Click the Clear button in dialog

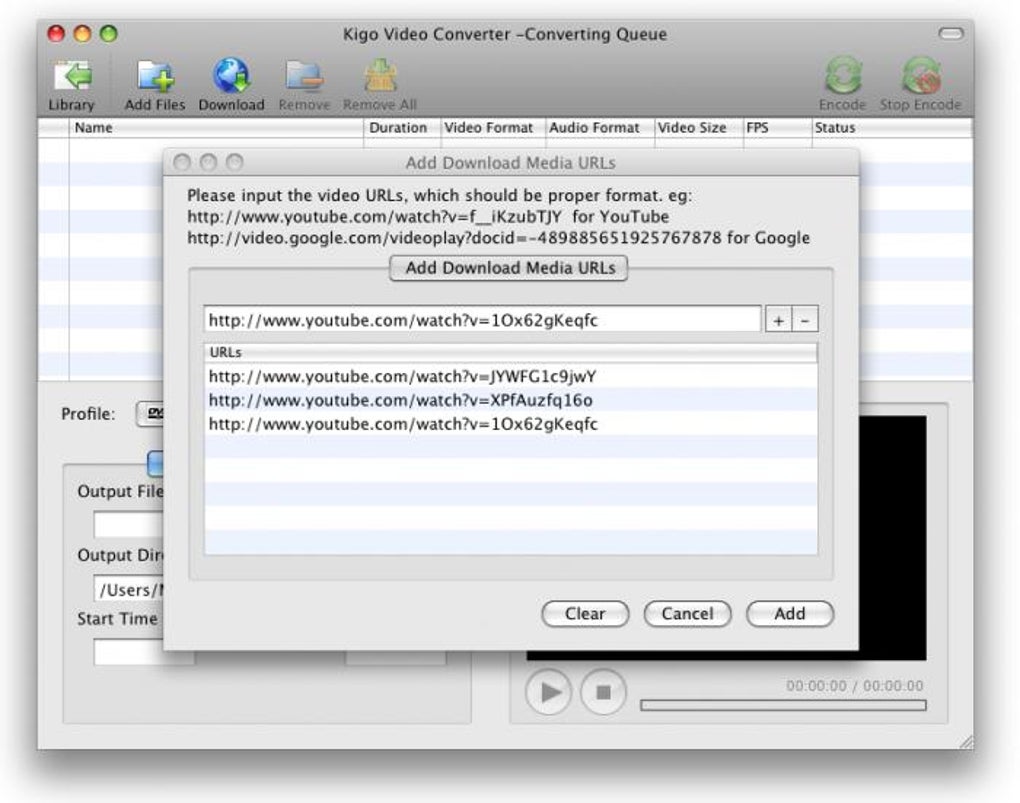(585, 614)
